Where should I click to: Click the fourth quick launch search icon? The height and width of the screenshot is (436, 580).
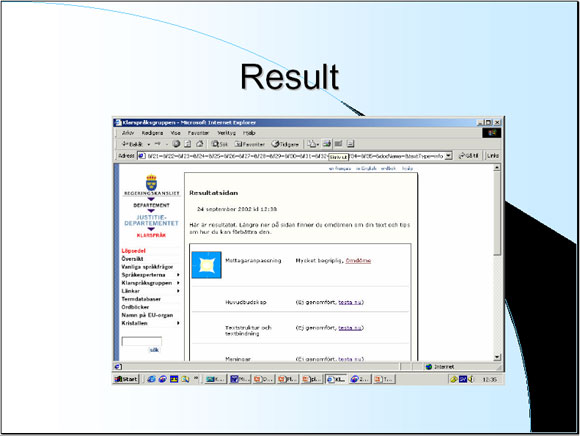click(x=185, y=379)
